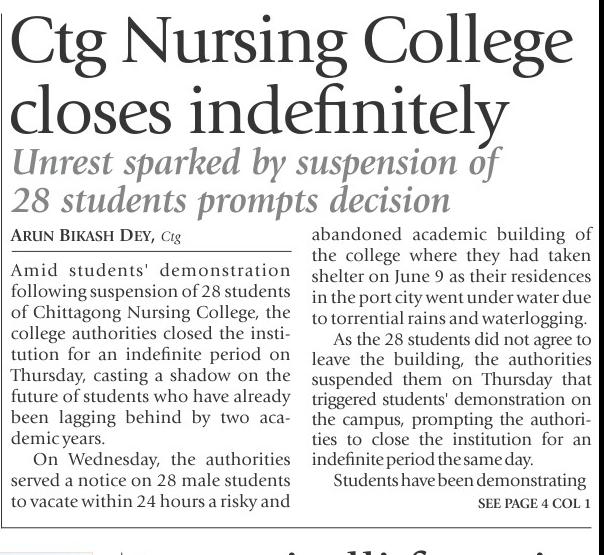Screen dimensions: 604x555
Task: Click the line beginning "abandoned academic building"
Action: pos(452,236)
